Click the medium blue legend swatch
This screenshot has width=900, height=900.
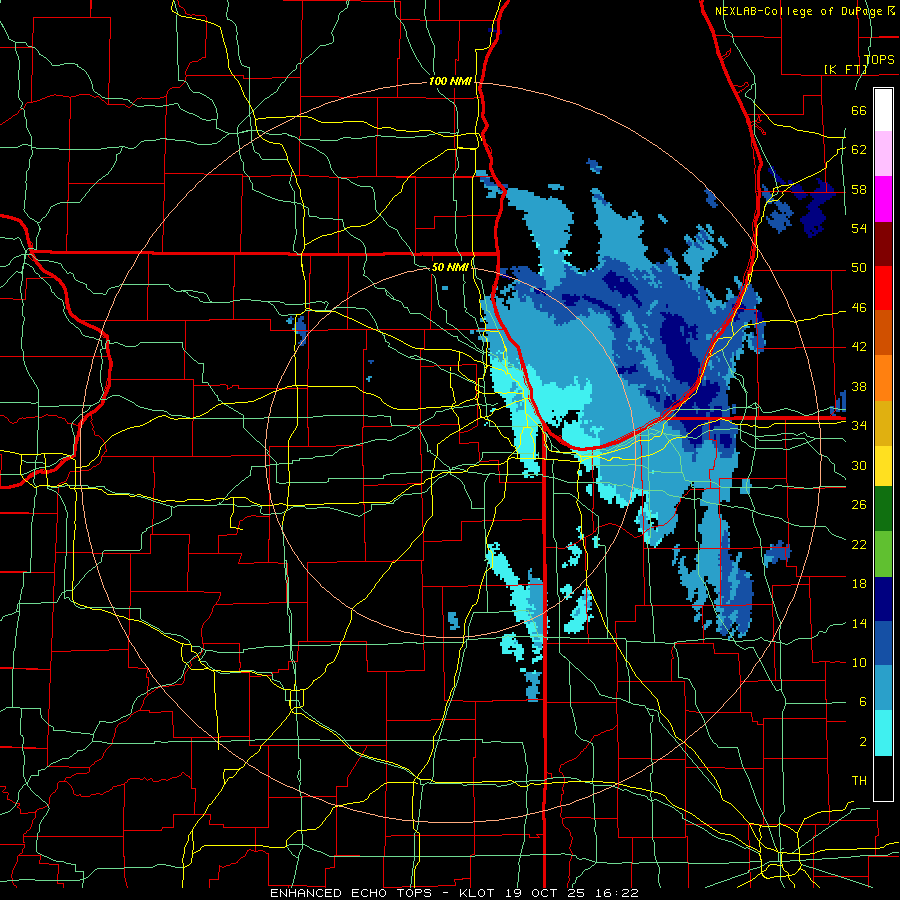883,643
